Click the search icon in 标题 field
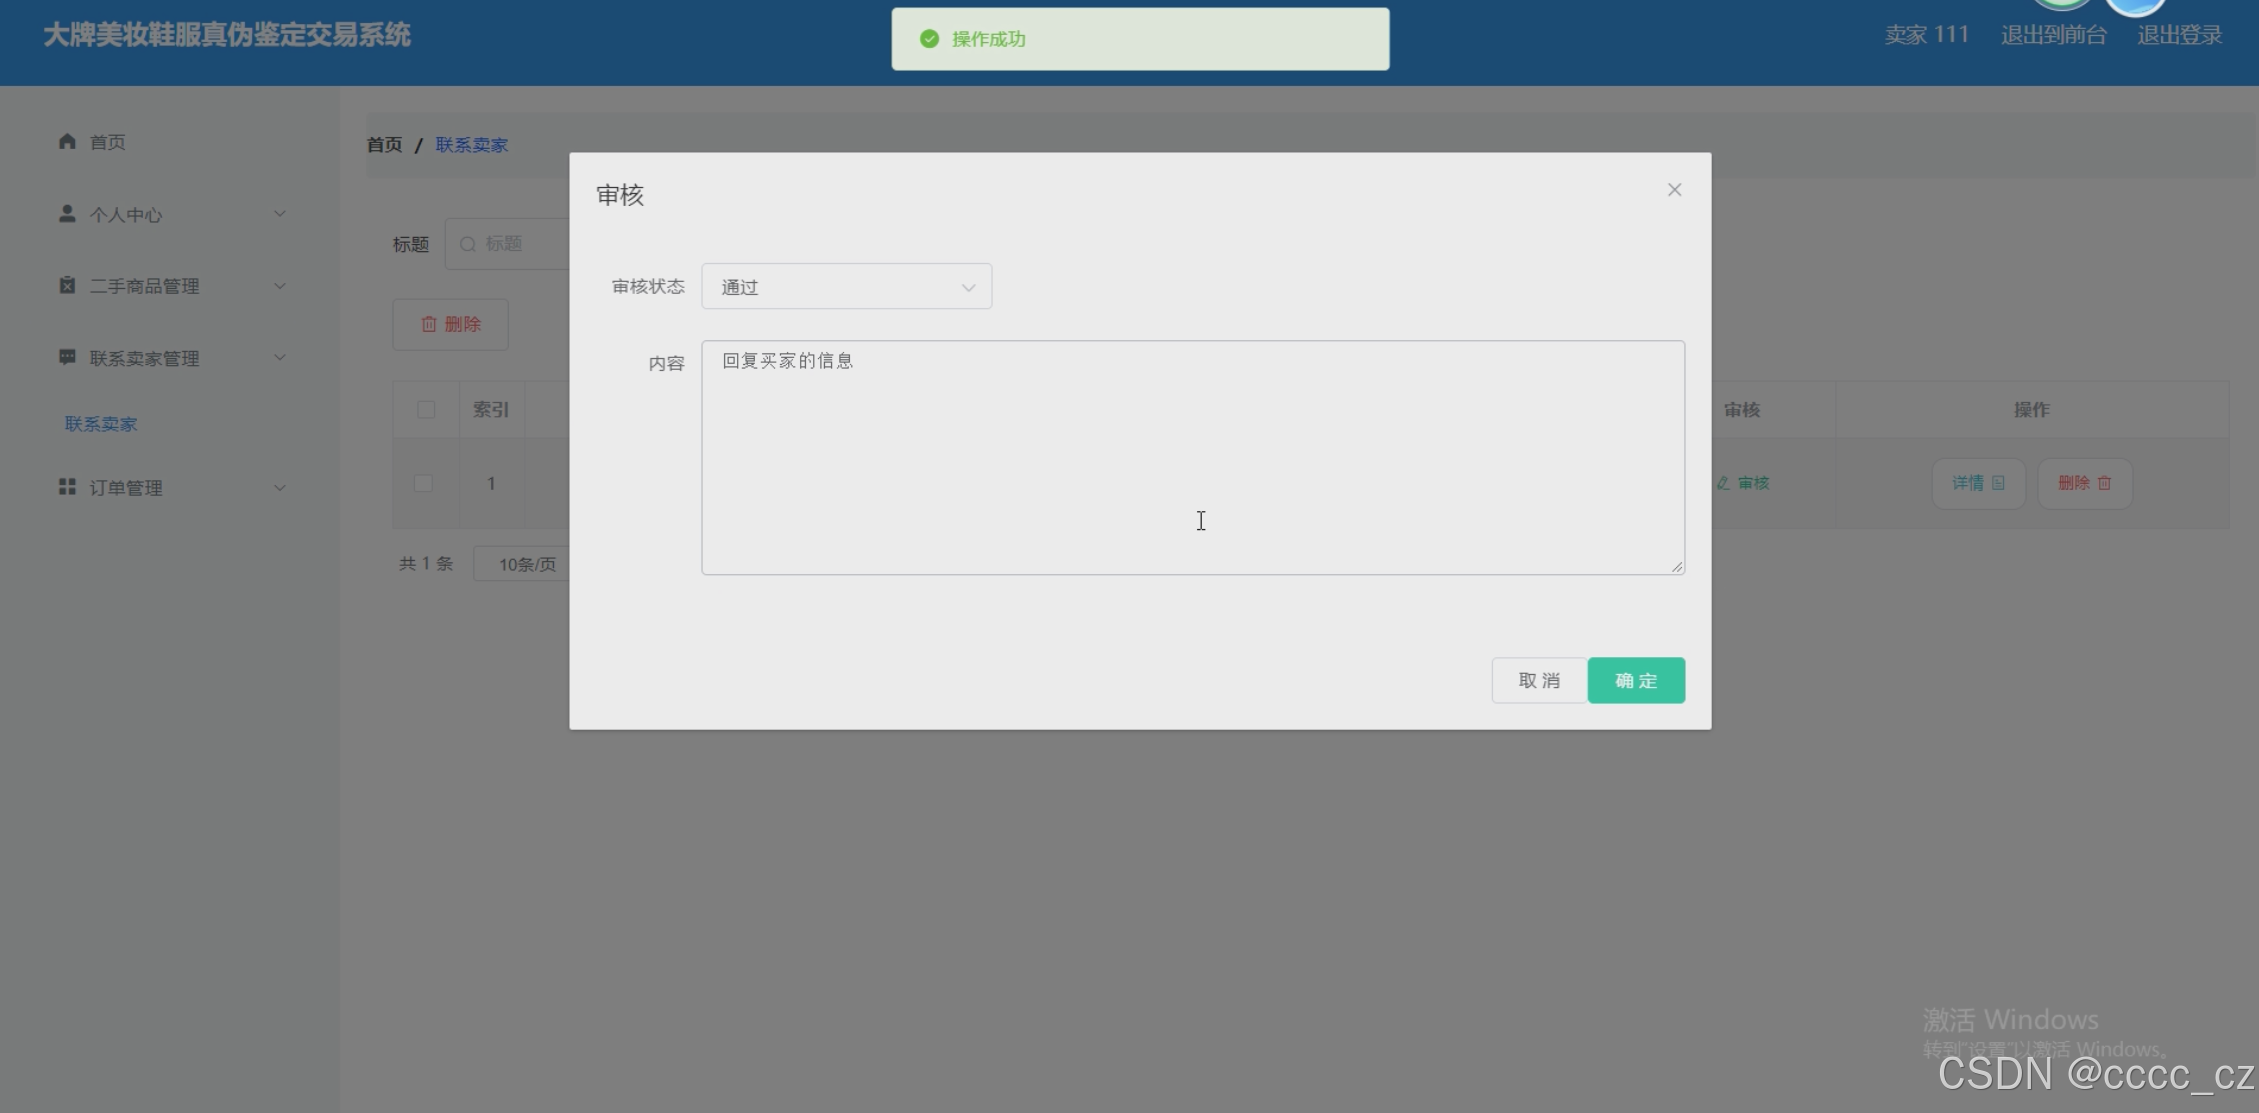Screen dimensions: 2259x1113 (x=467, y=244)
